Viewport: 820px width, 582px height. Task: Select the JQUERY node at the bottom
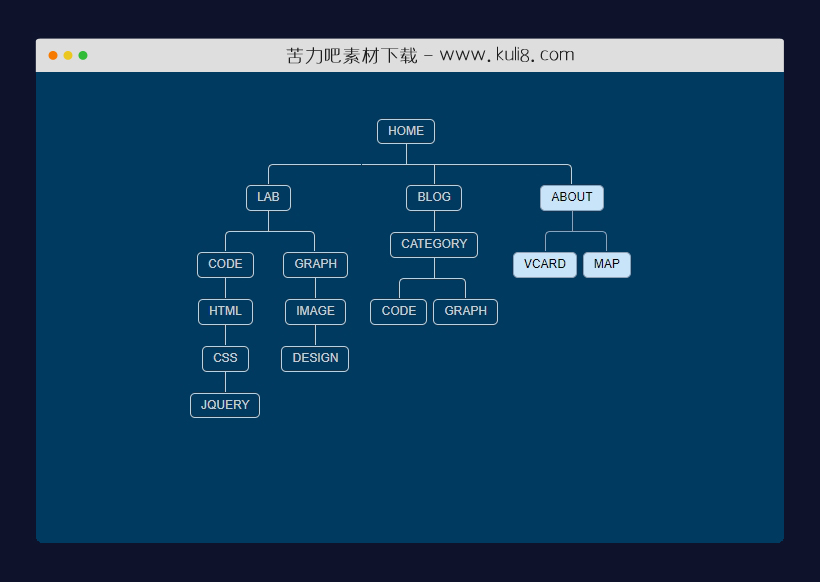(x=225, y=405)
